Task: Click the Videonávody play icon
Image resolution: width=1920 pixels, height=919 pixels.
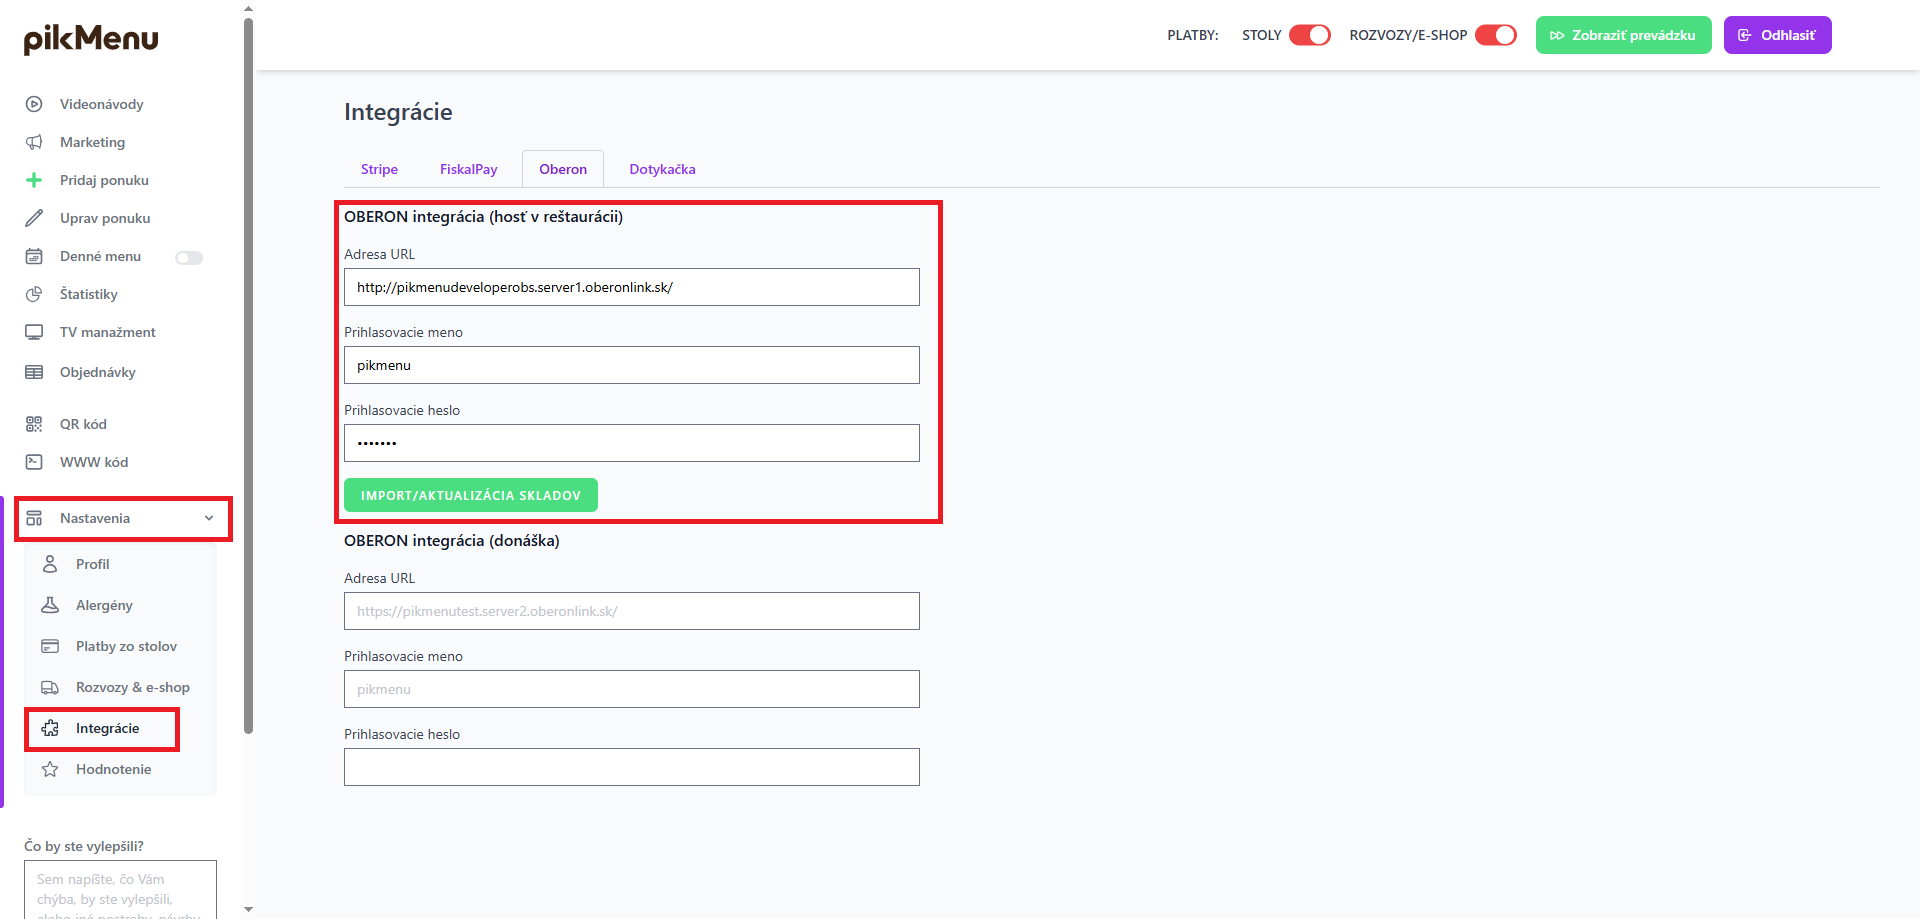Action: [x=34, y=104]
